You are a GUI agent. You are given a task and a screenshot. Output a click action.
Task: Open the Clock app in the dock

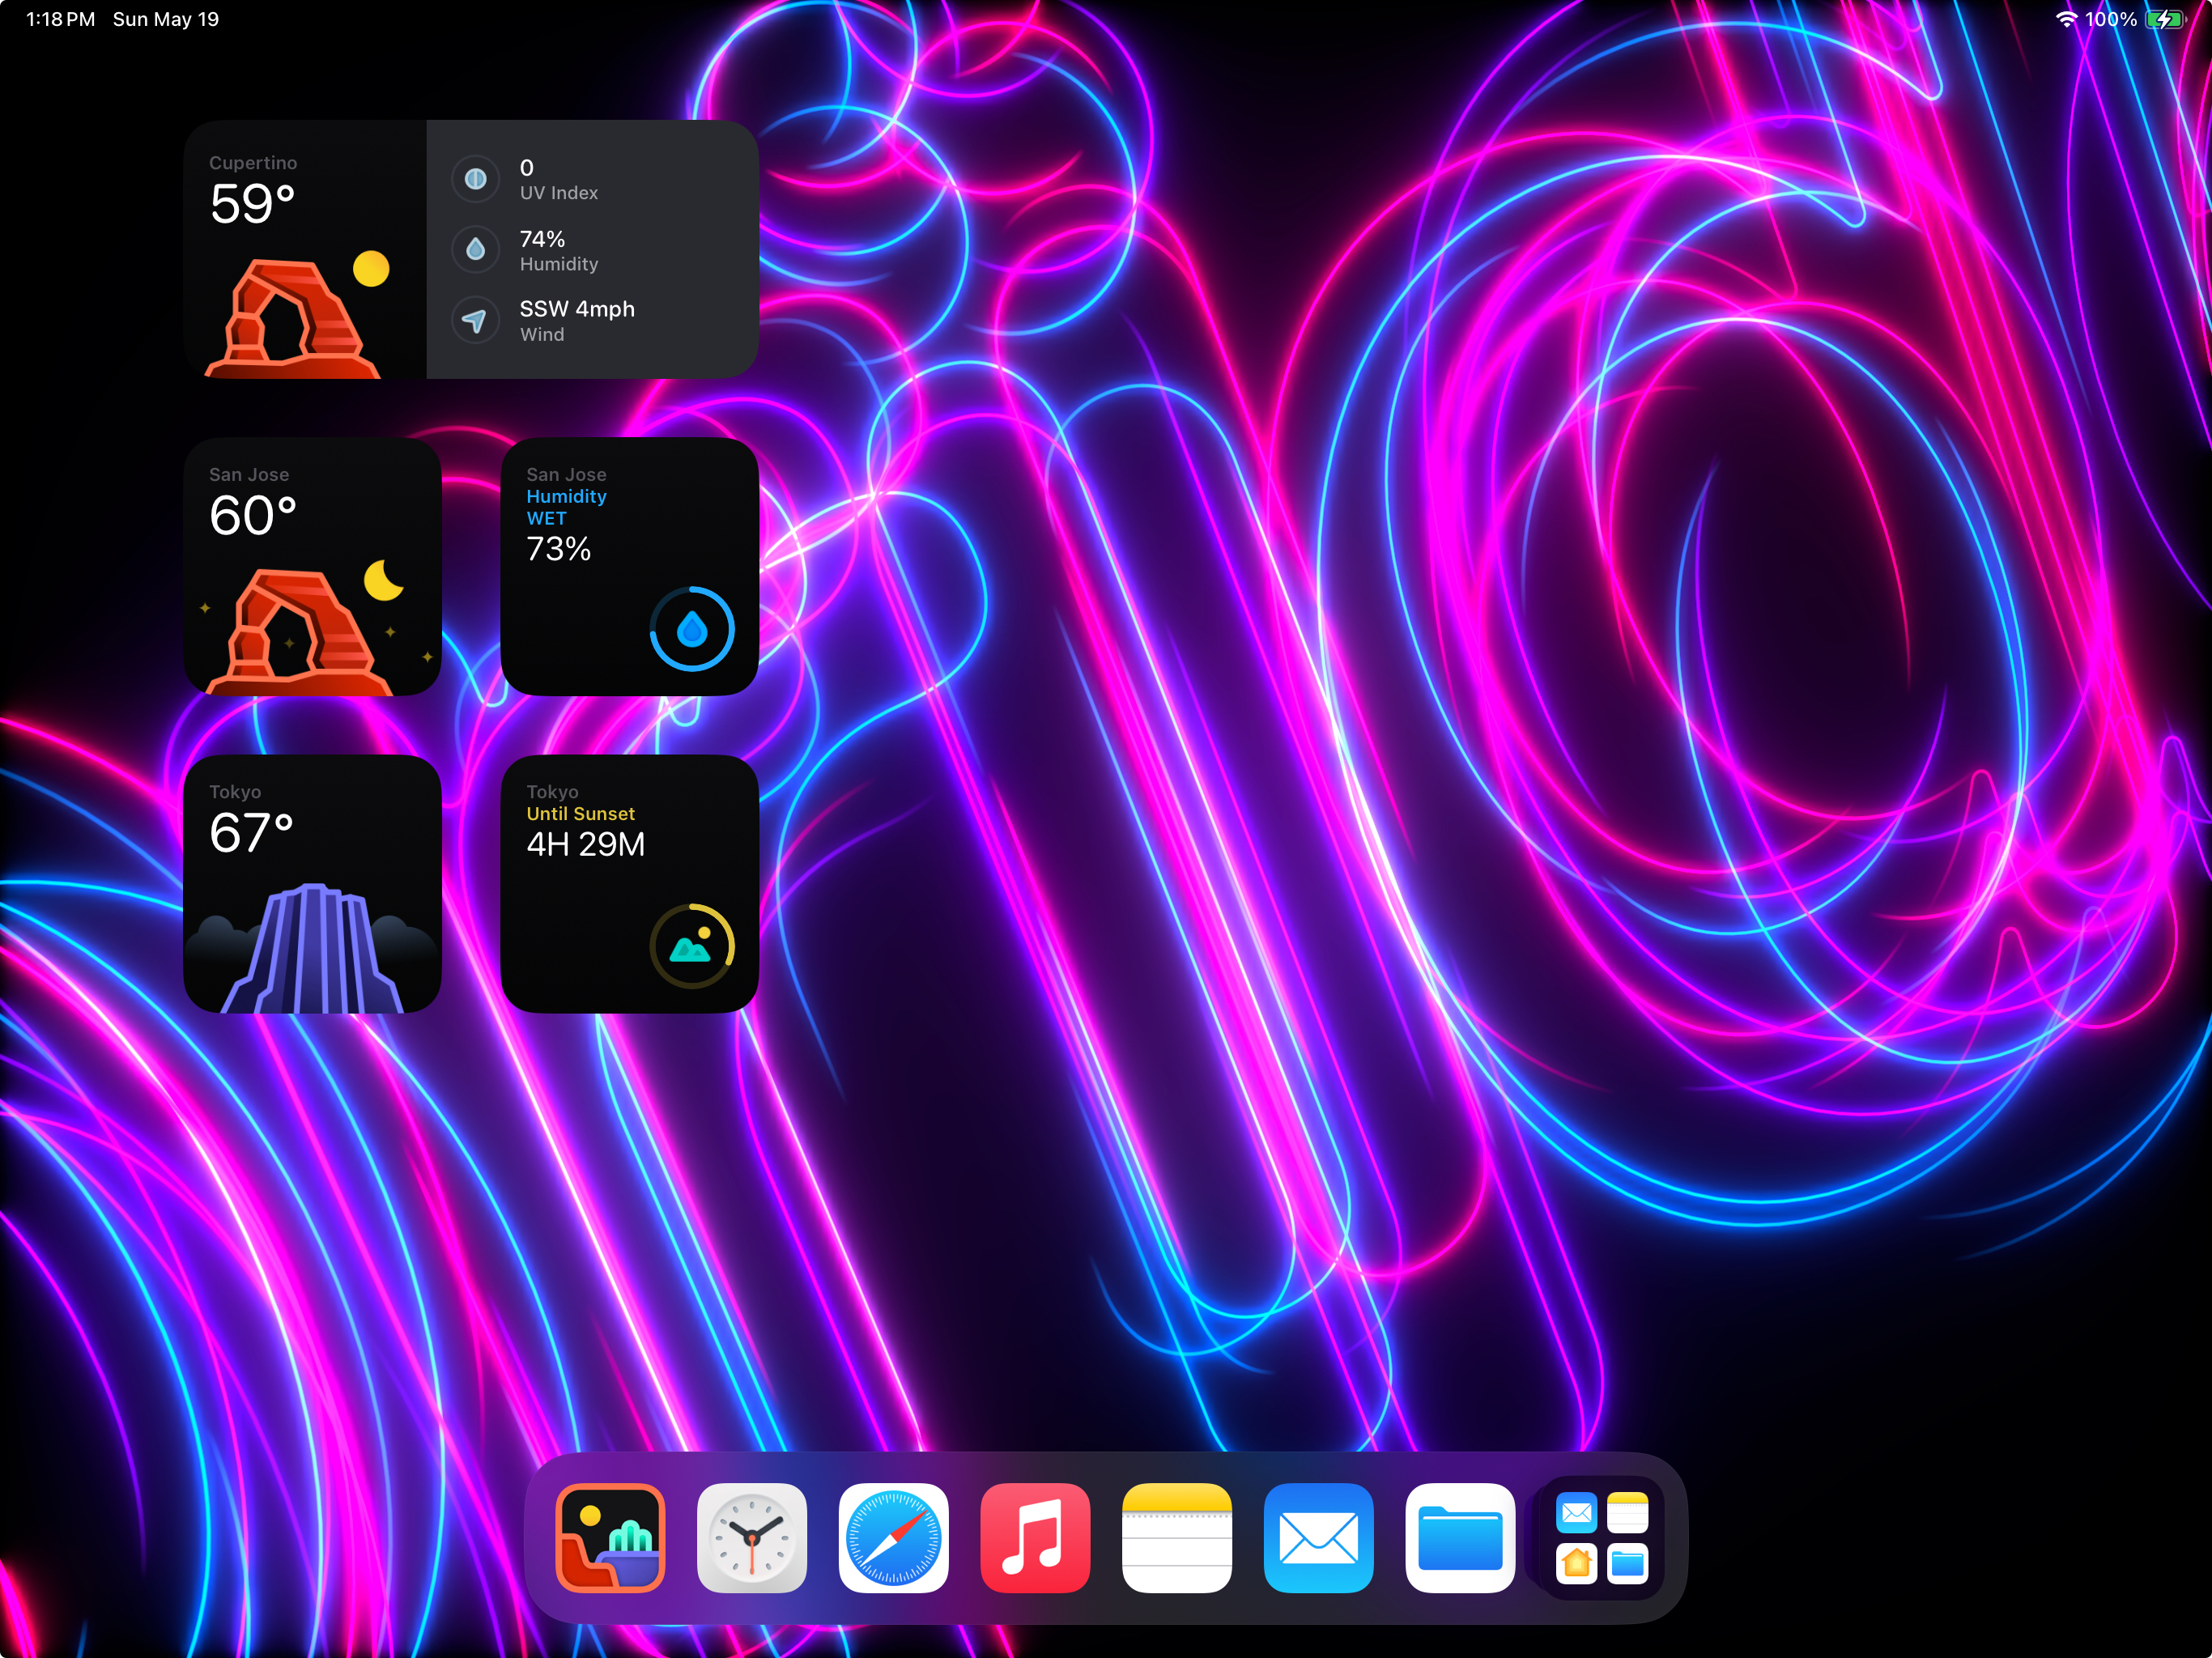(x=752, y=1537)
